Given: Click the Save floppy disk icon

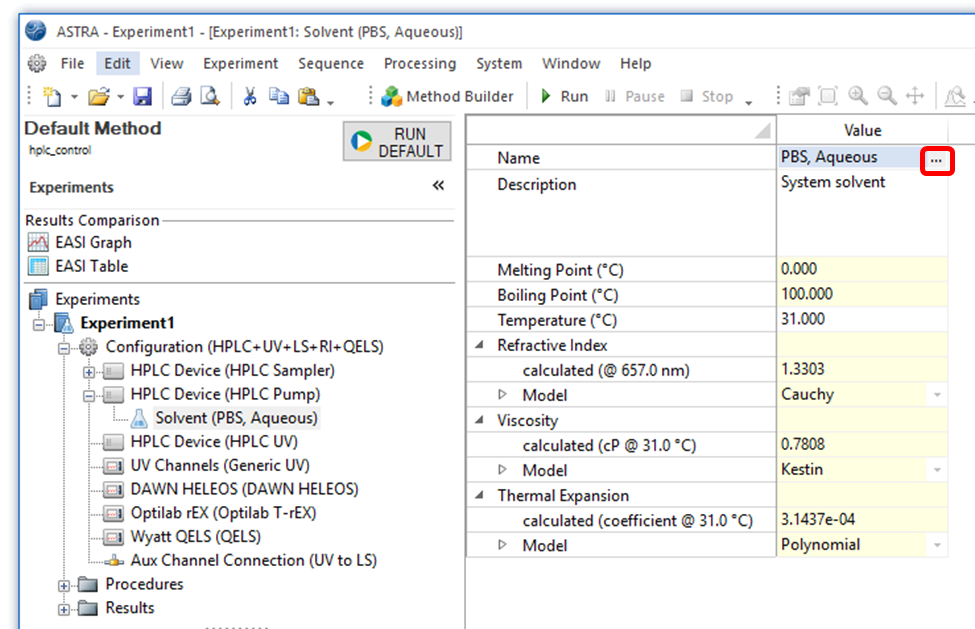Looking at the screenshot, I should coord(142,96).
